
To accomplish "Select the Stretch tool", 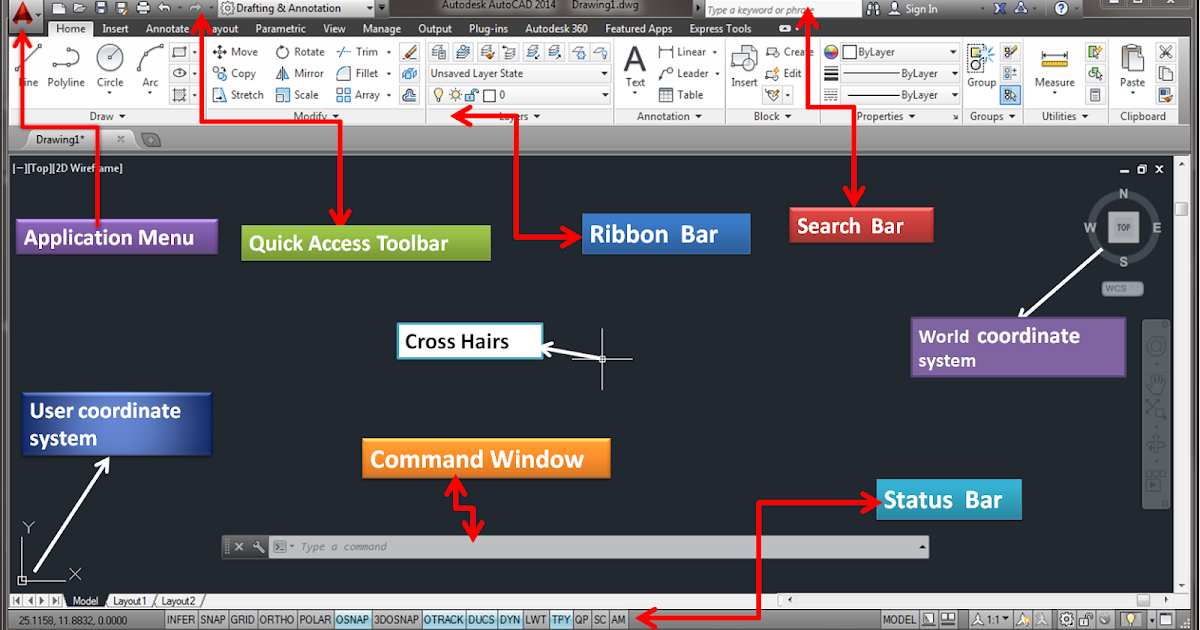I will [238, 95].
